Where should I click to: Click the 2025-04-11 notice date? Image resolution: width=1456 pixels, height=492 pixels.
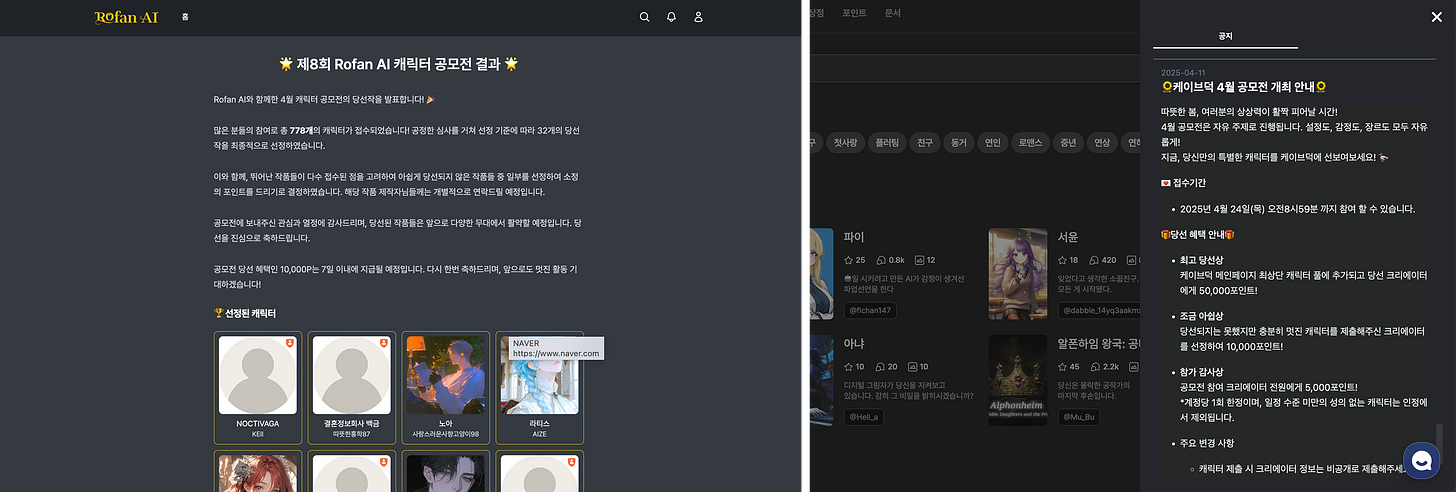1183,73
